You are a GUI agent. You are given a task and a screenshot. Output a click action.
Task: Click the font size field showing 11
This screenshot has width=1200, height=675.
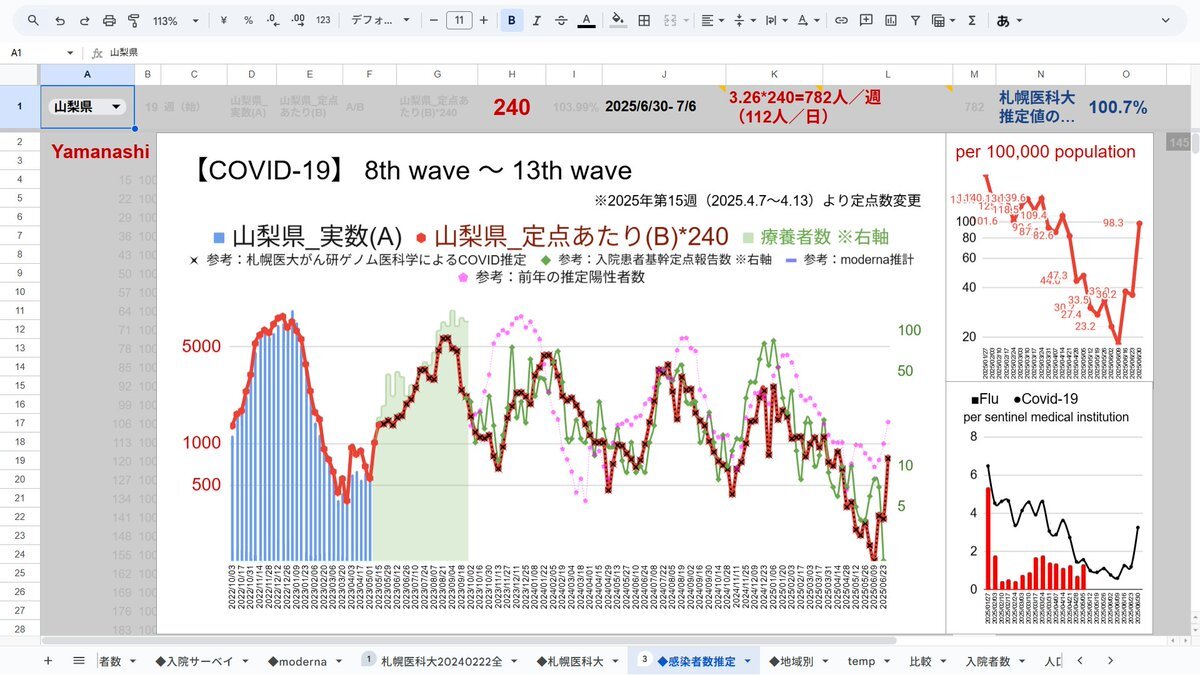[x=459, y=20]
